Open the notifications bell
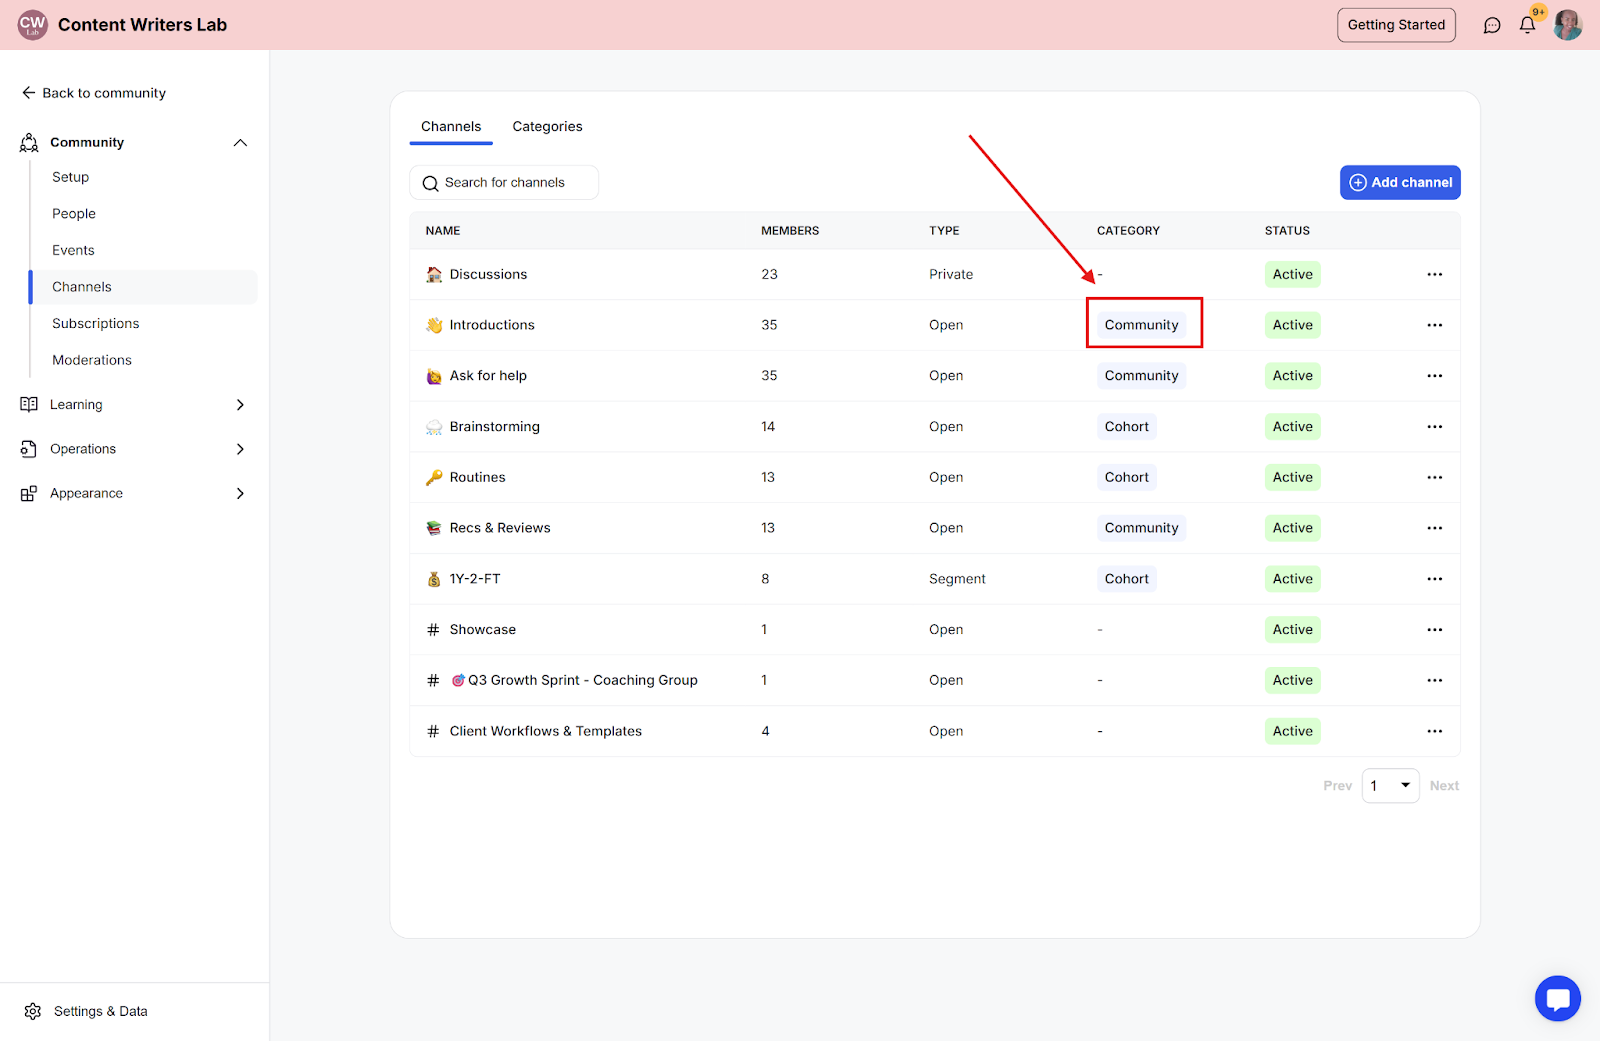Image resolution: width=1600 pixels, height=1041 pixels. pos(1527,25)
